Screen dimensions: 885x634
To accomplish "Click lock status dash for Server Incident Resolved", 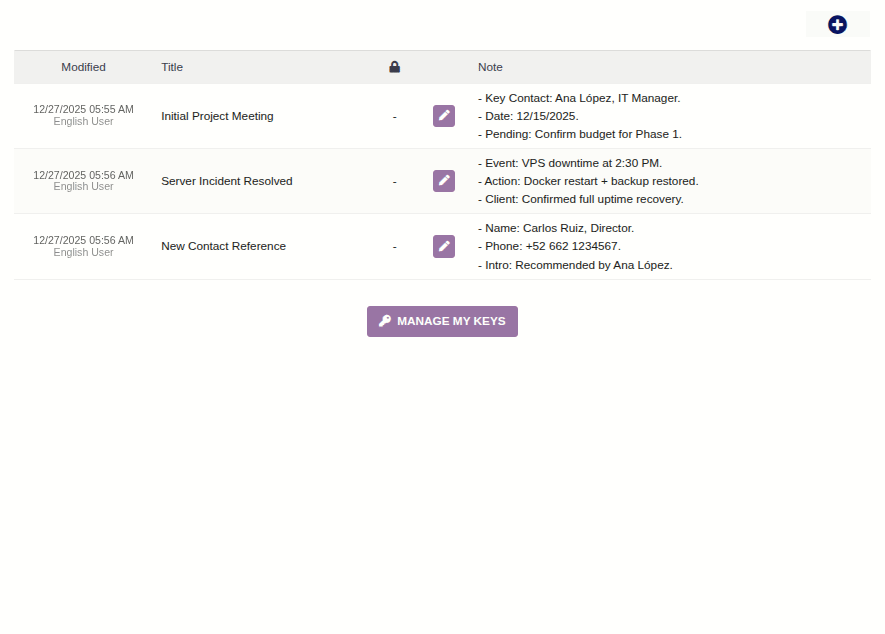I will pyautogui.click(x=394, y=181).
